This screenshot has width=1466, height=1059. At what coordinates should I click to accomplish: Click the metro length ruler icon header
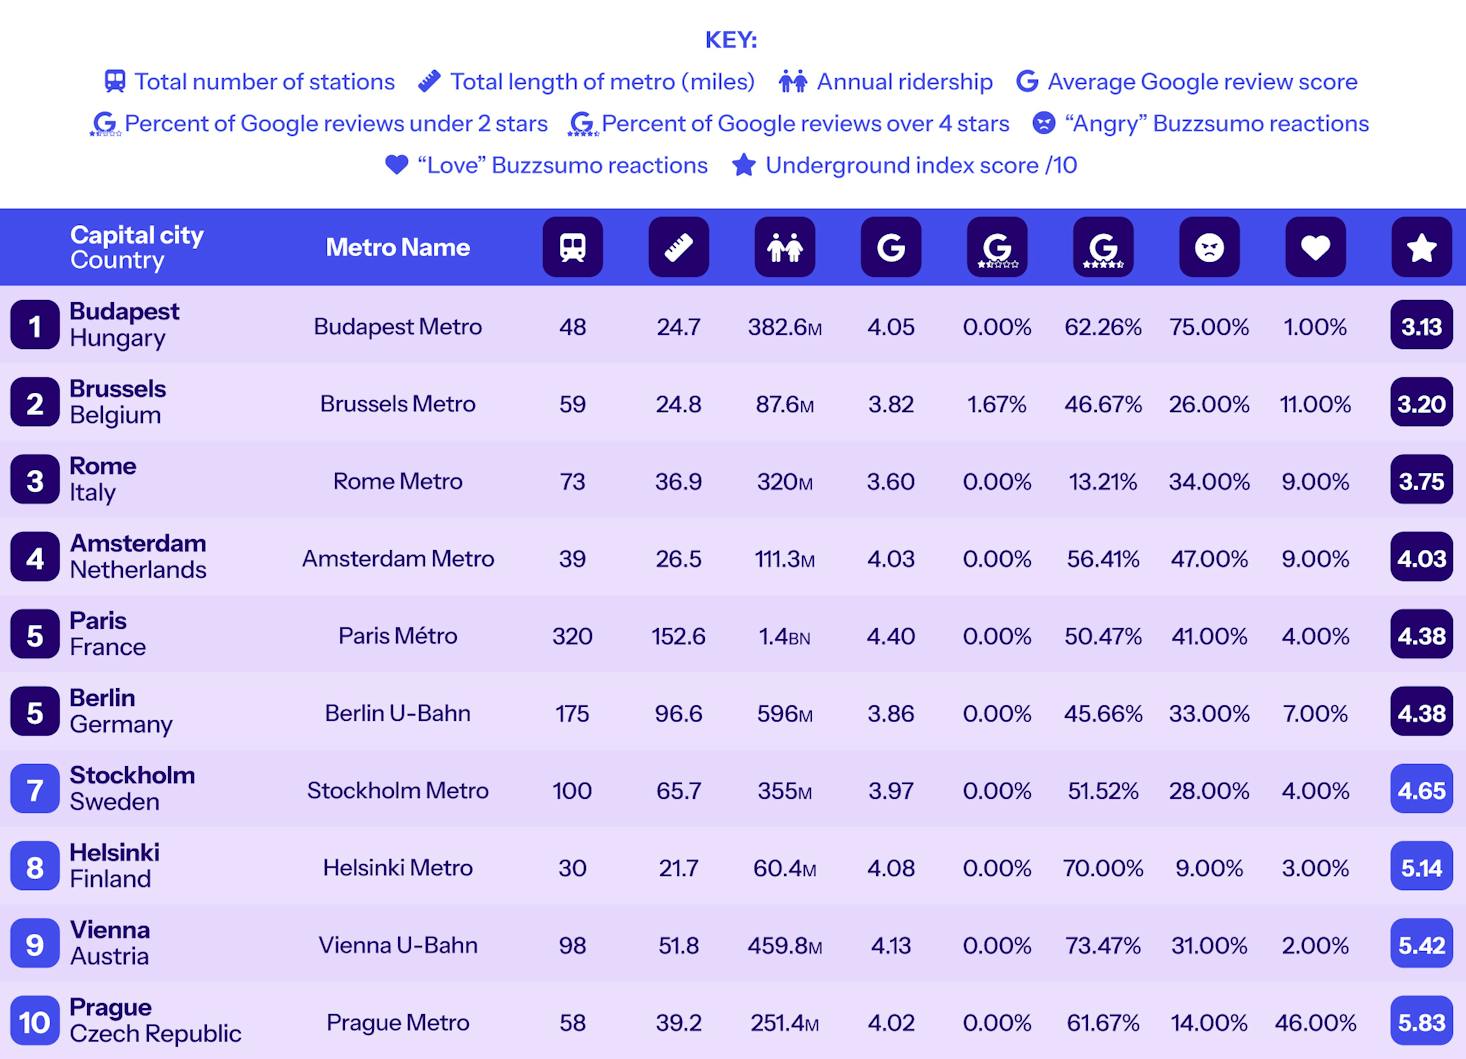(x=678, y=247)
